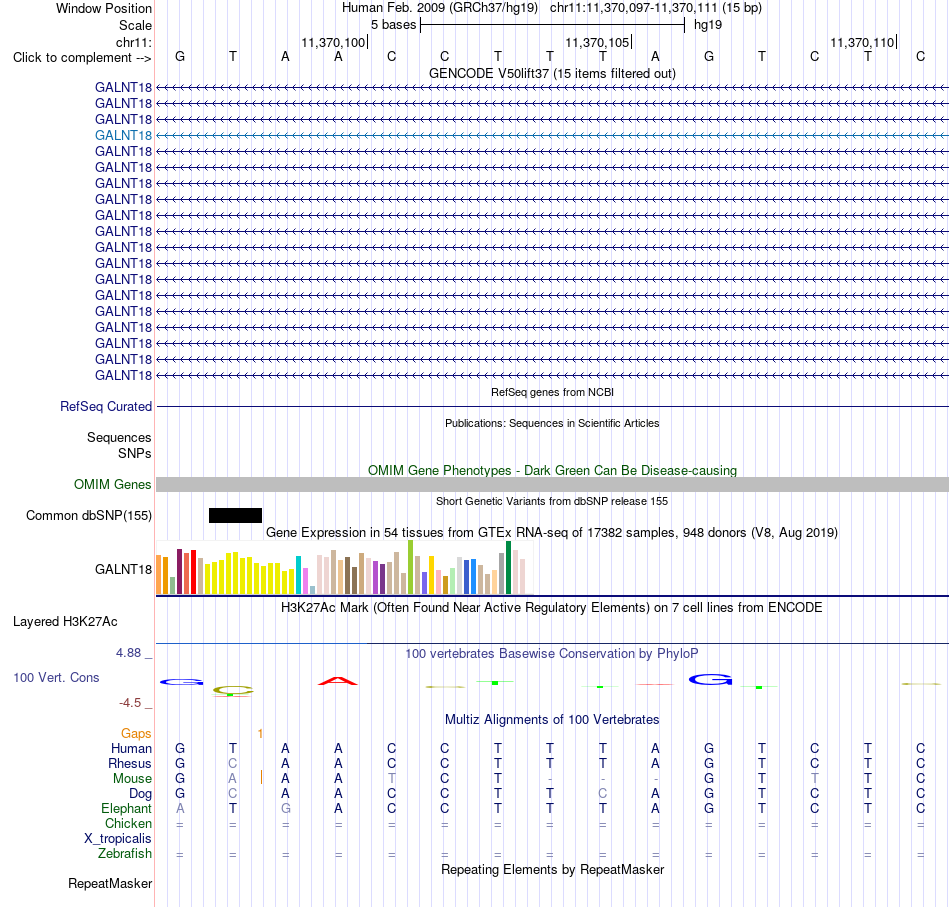Open 100 vertebrates Basewise Conservation by PhyloP

[x=552, y=654]
